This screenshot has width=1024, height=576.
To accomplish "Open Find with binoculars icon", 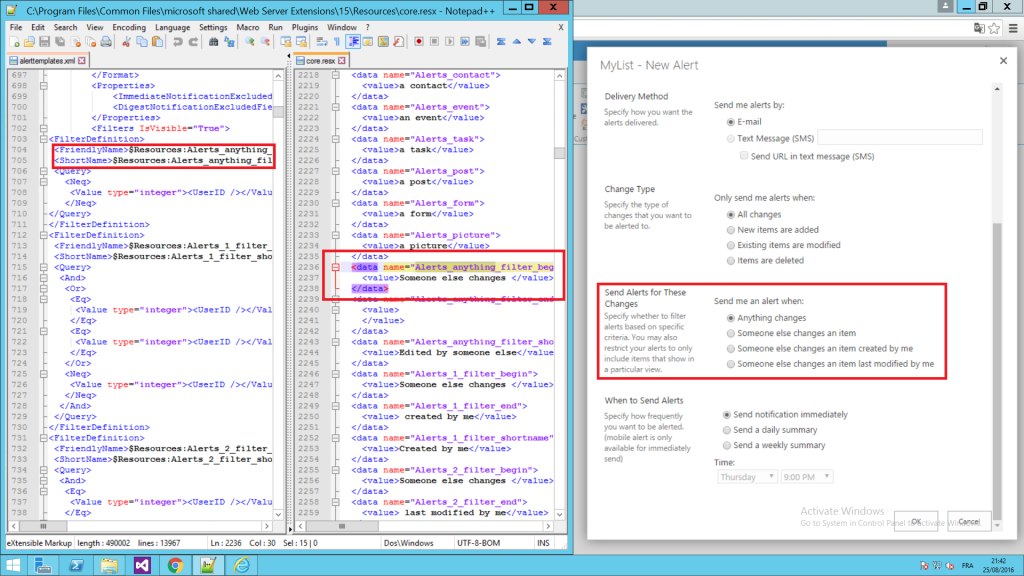I will pos(214,42).
